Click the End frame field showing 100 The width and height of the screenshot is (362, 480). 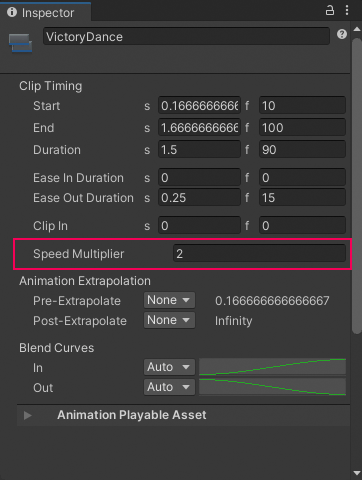[302, 127]
